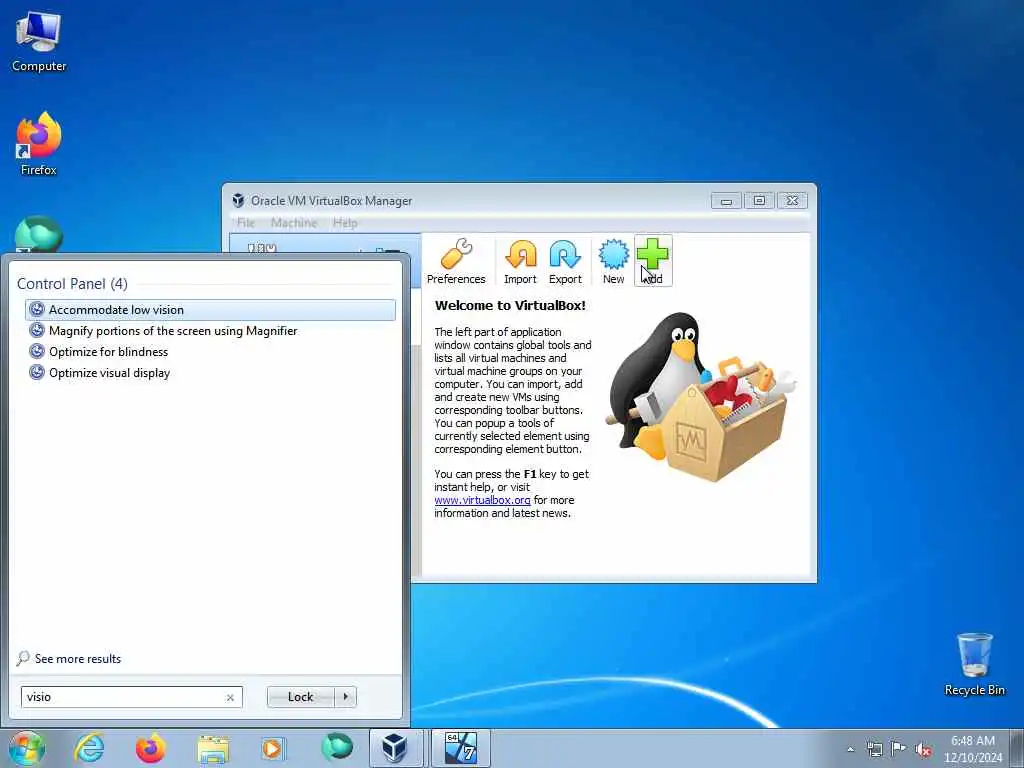Expand the shutdown options arrow beside Lock

345,697
